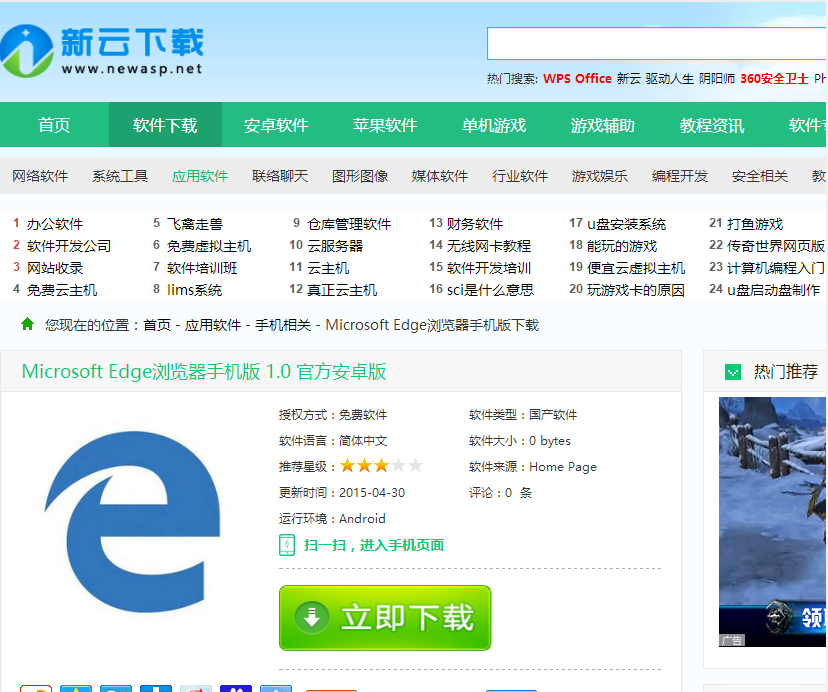Click the third rating star
828x692 pixels.
pos(383,464)
